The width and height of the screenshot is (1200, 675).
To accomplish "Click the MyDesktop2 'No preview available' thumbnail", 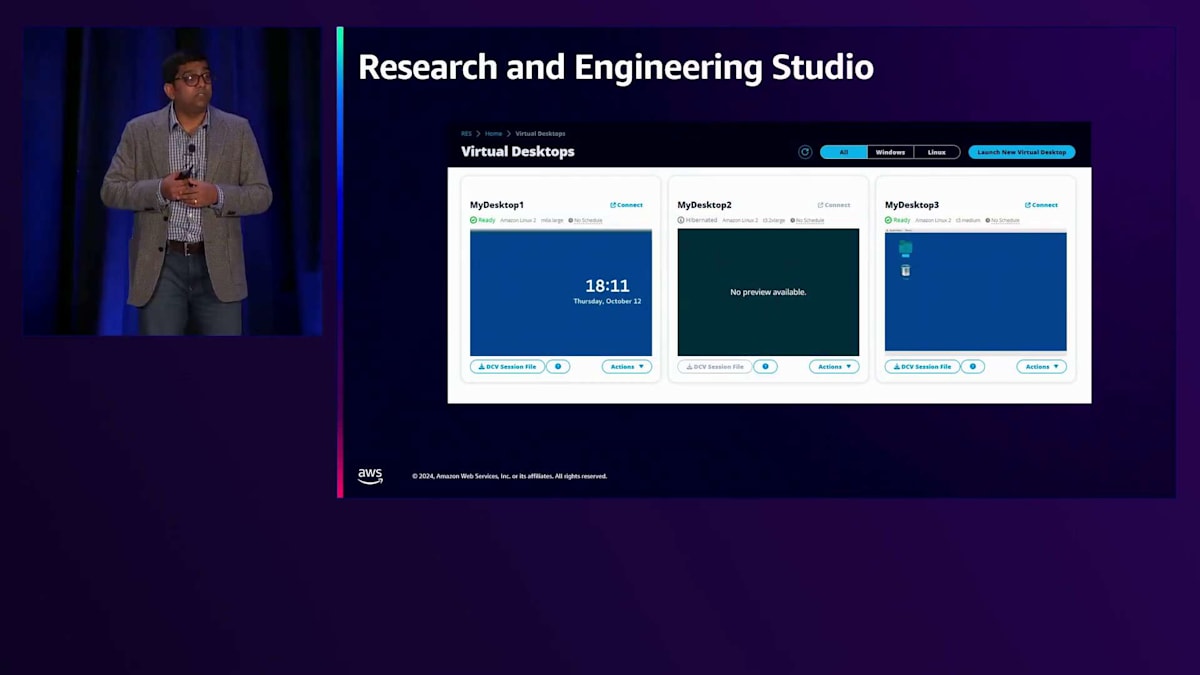I will (x=768, y=292).
